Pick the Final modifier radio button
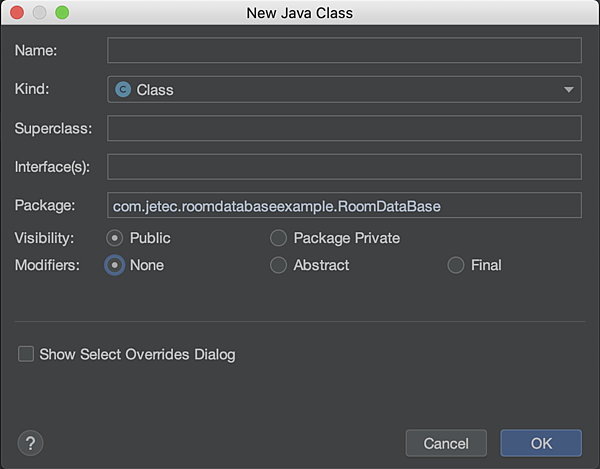The width and height of the screenshot is (600, 469). (x=456, y=265)
